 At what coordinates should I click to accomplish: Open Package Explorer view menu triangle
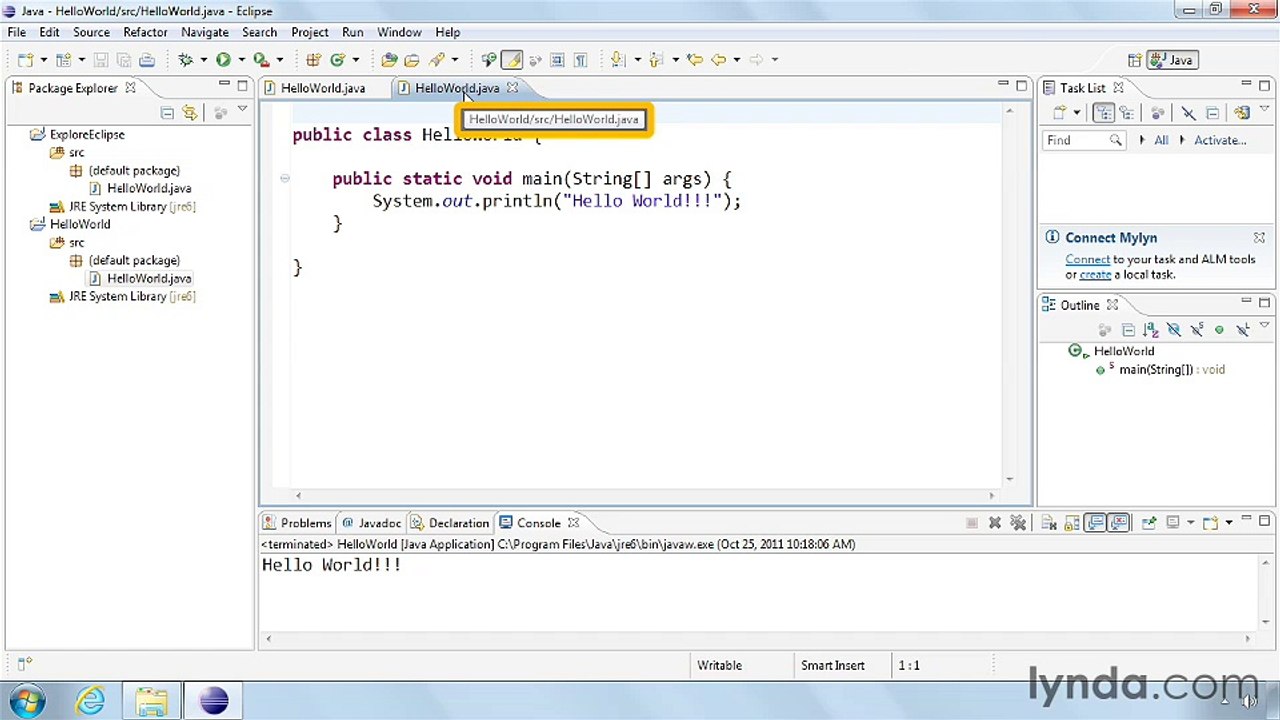click(x=242, y=109)
